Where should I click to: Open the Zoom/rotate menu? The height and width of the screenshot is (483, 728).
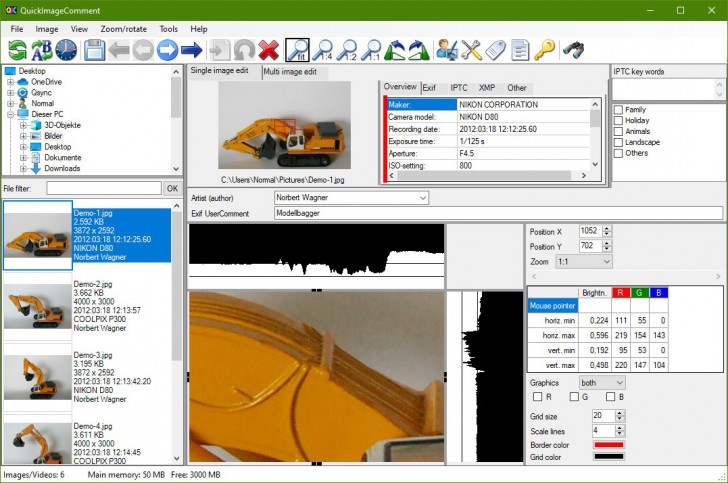tap(124, 29)
